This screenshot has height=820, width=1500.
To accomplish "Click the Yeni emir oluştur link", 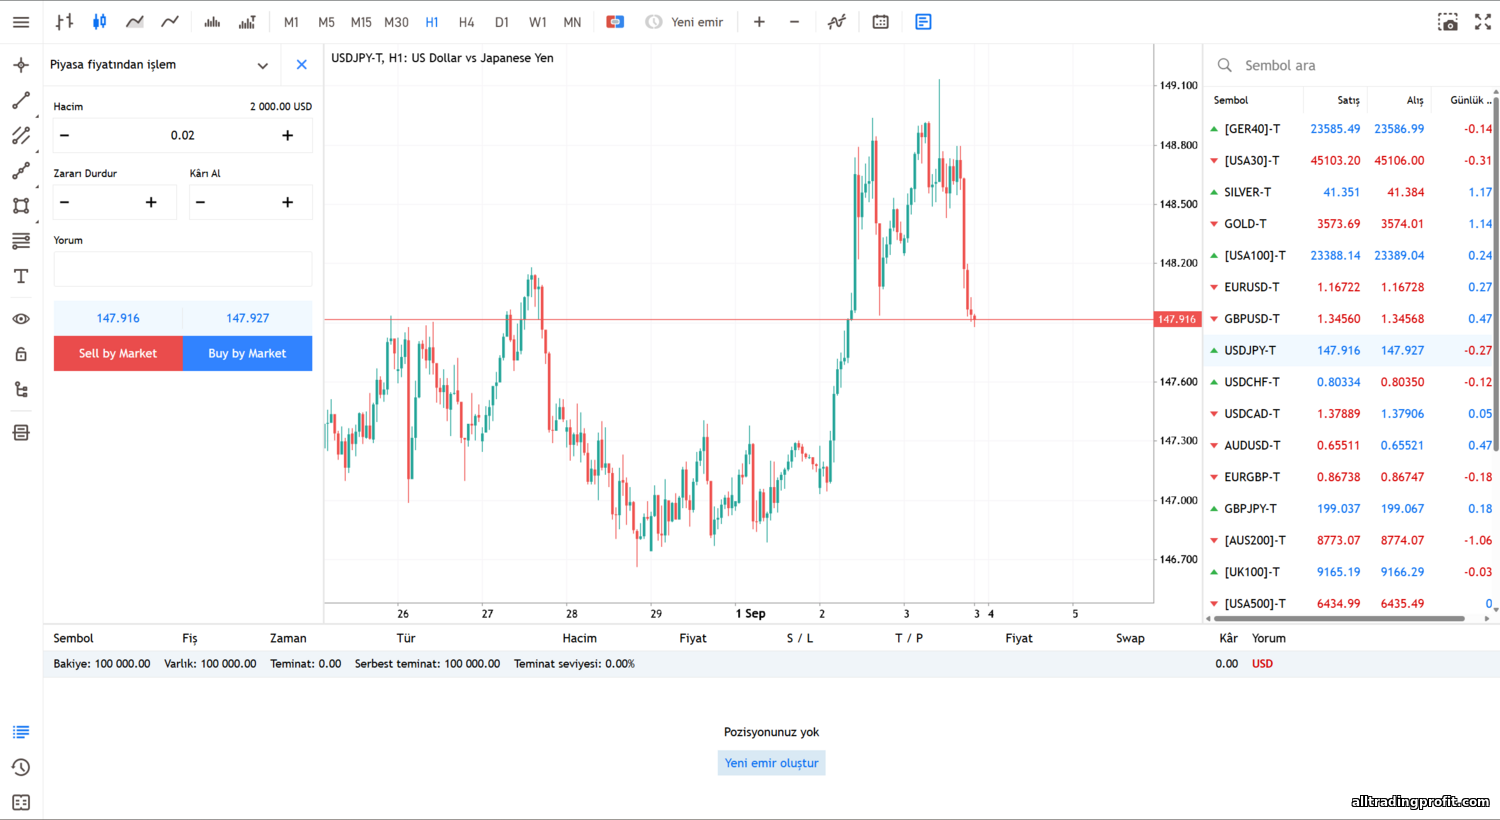I will point(771,763).
